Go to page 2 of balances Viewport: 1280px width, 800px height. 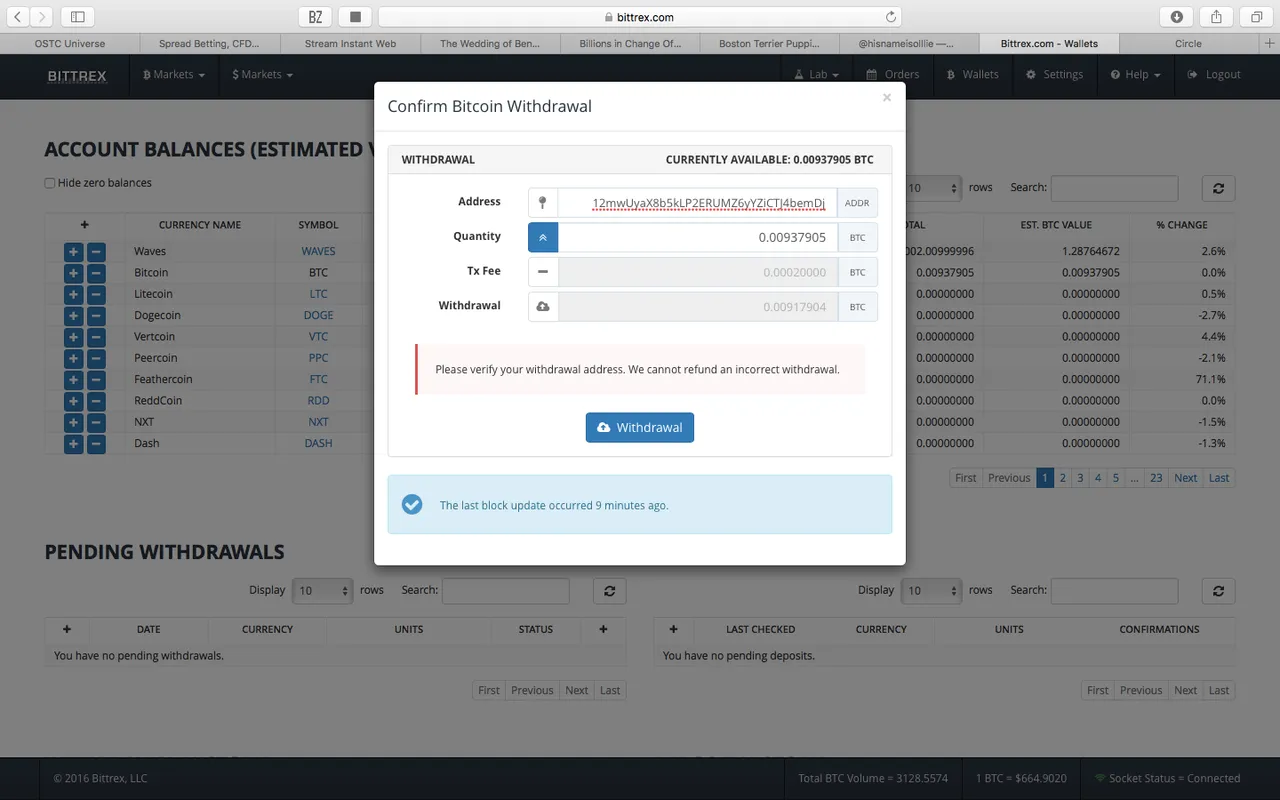(1063, 478)
